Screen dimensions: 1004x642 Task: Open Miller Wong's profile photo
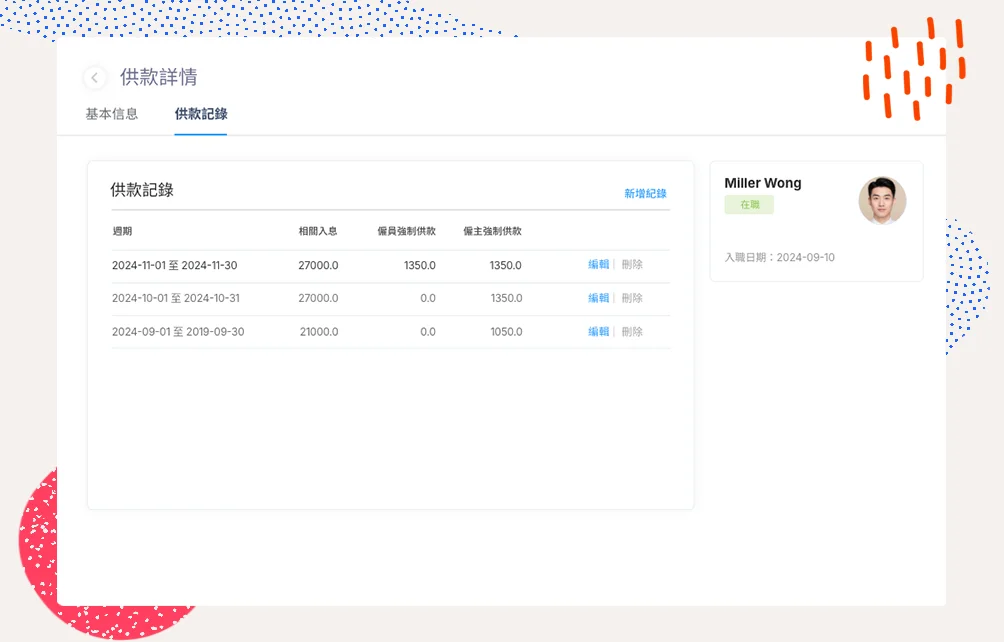[x=882, y=201]
